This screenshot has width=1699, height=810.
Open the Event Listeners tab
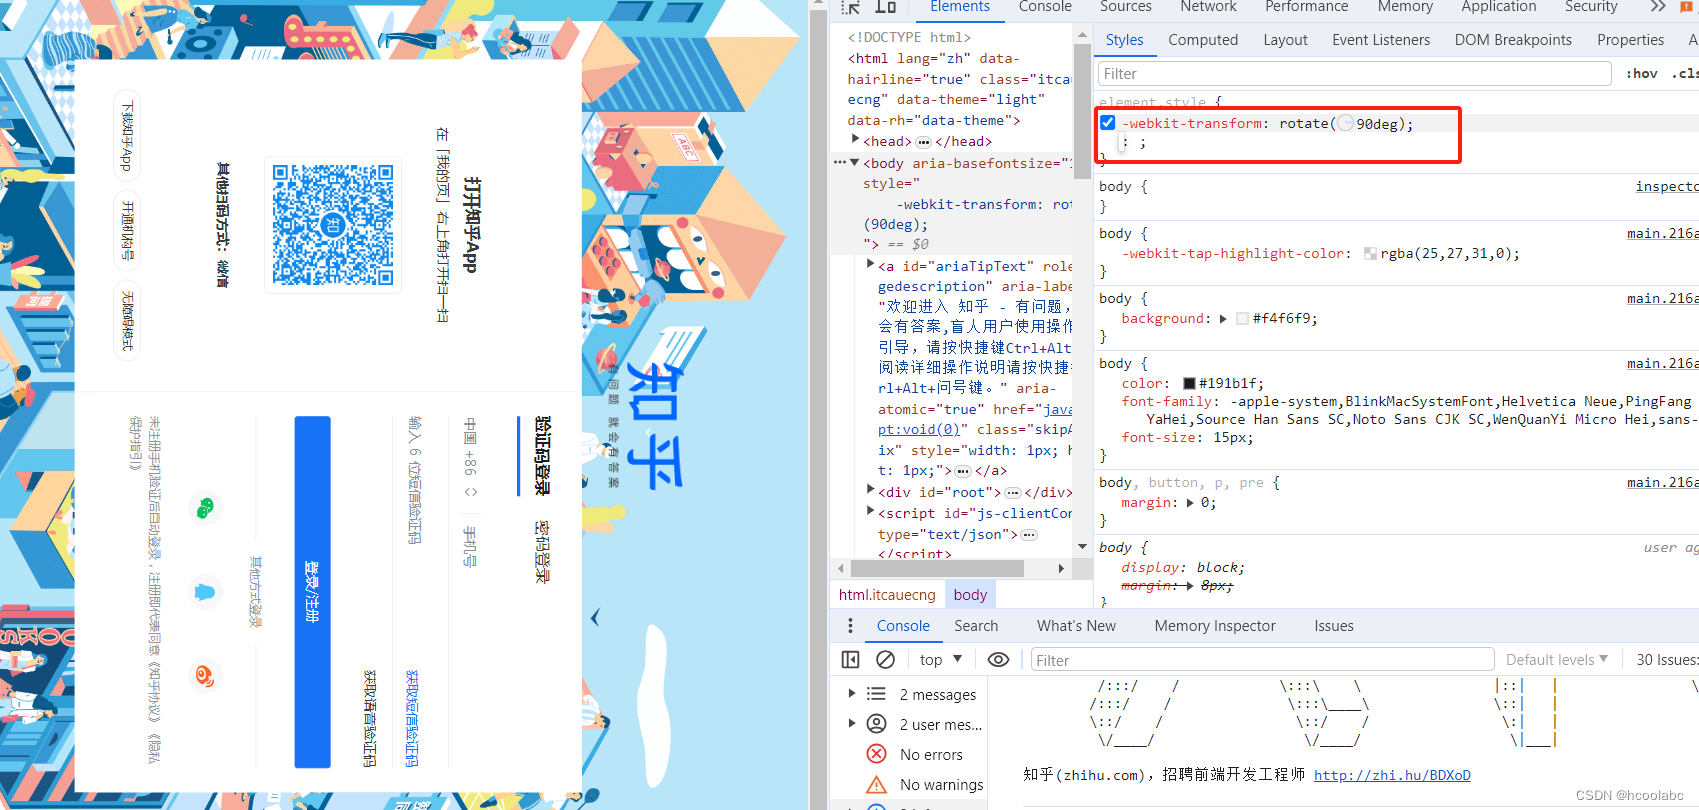click(1381, 40)
